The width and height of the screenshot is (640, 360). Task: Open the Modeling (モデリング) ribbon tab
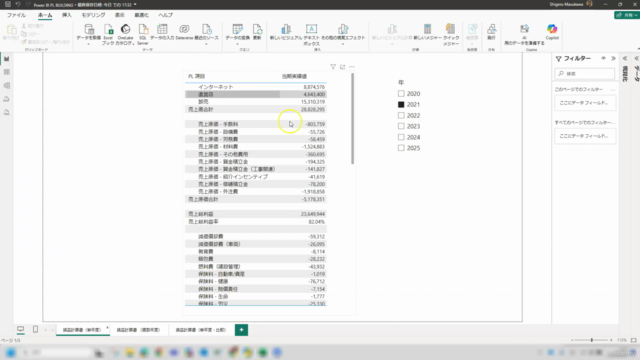tap(93, 15)
